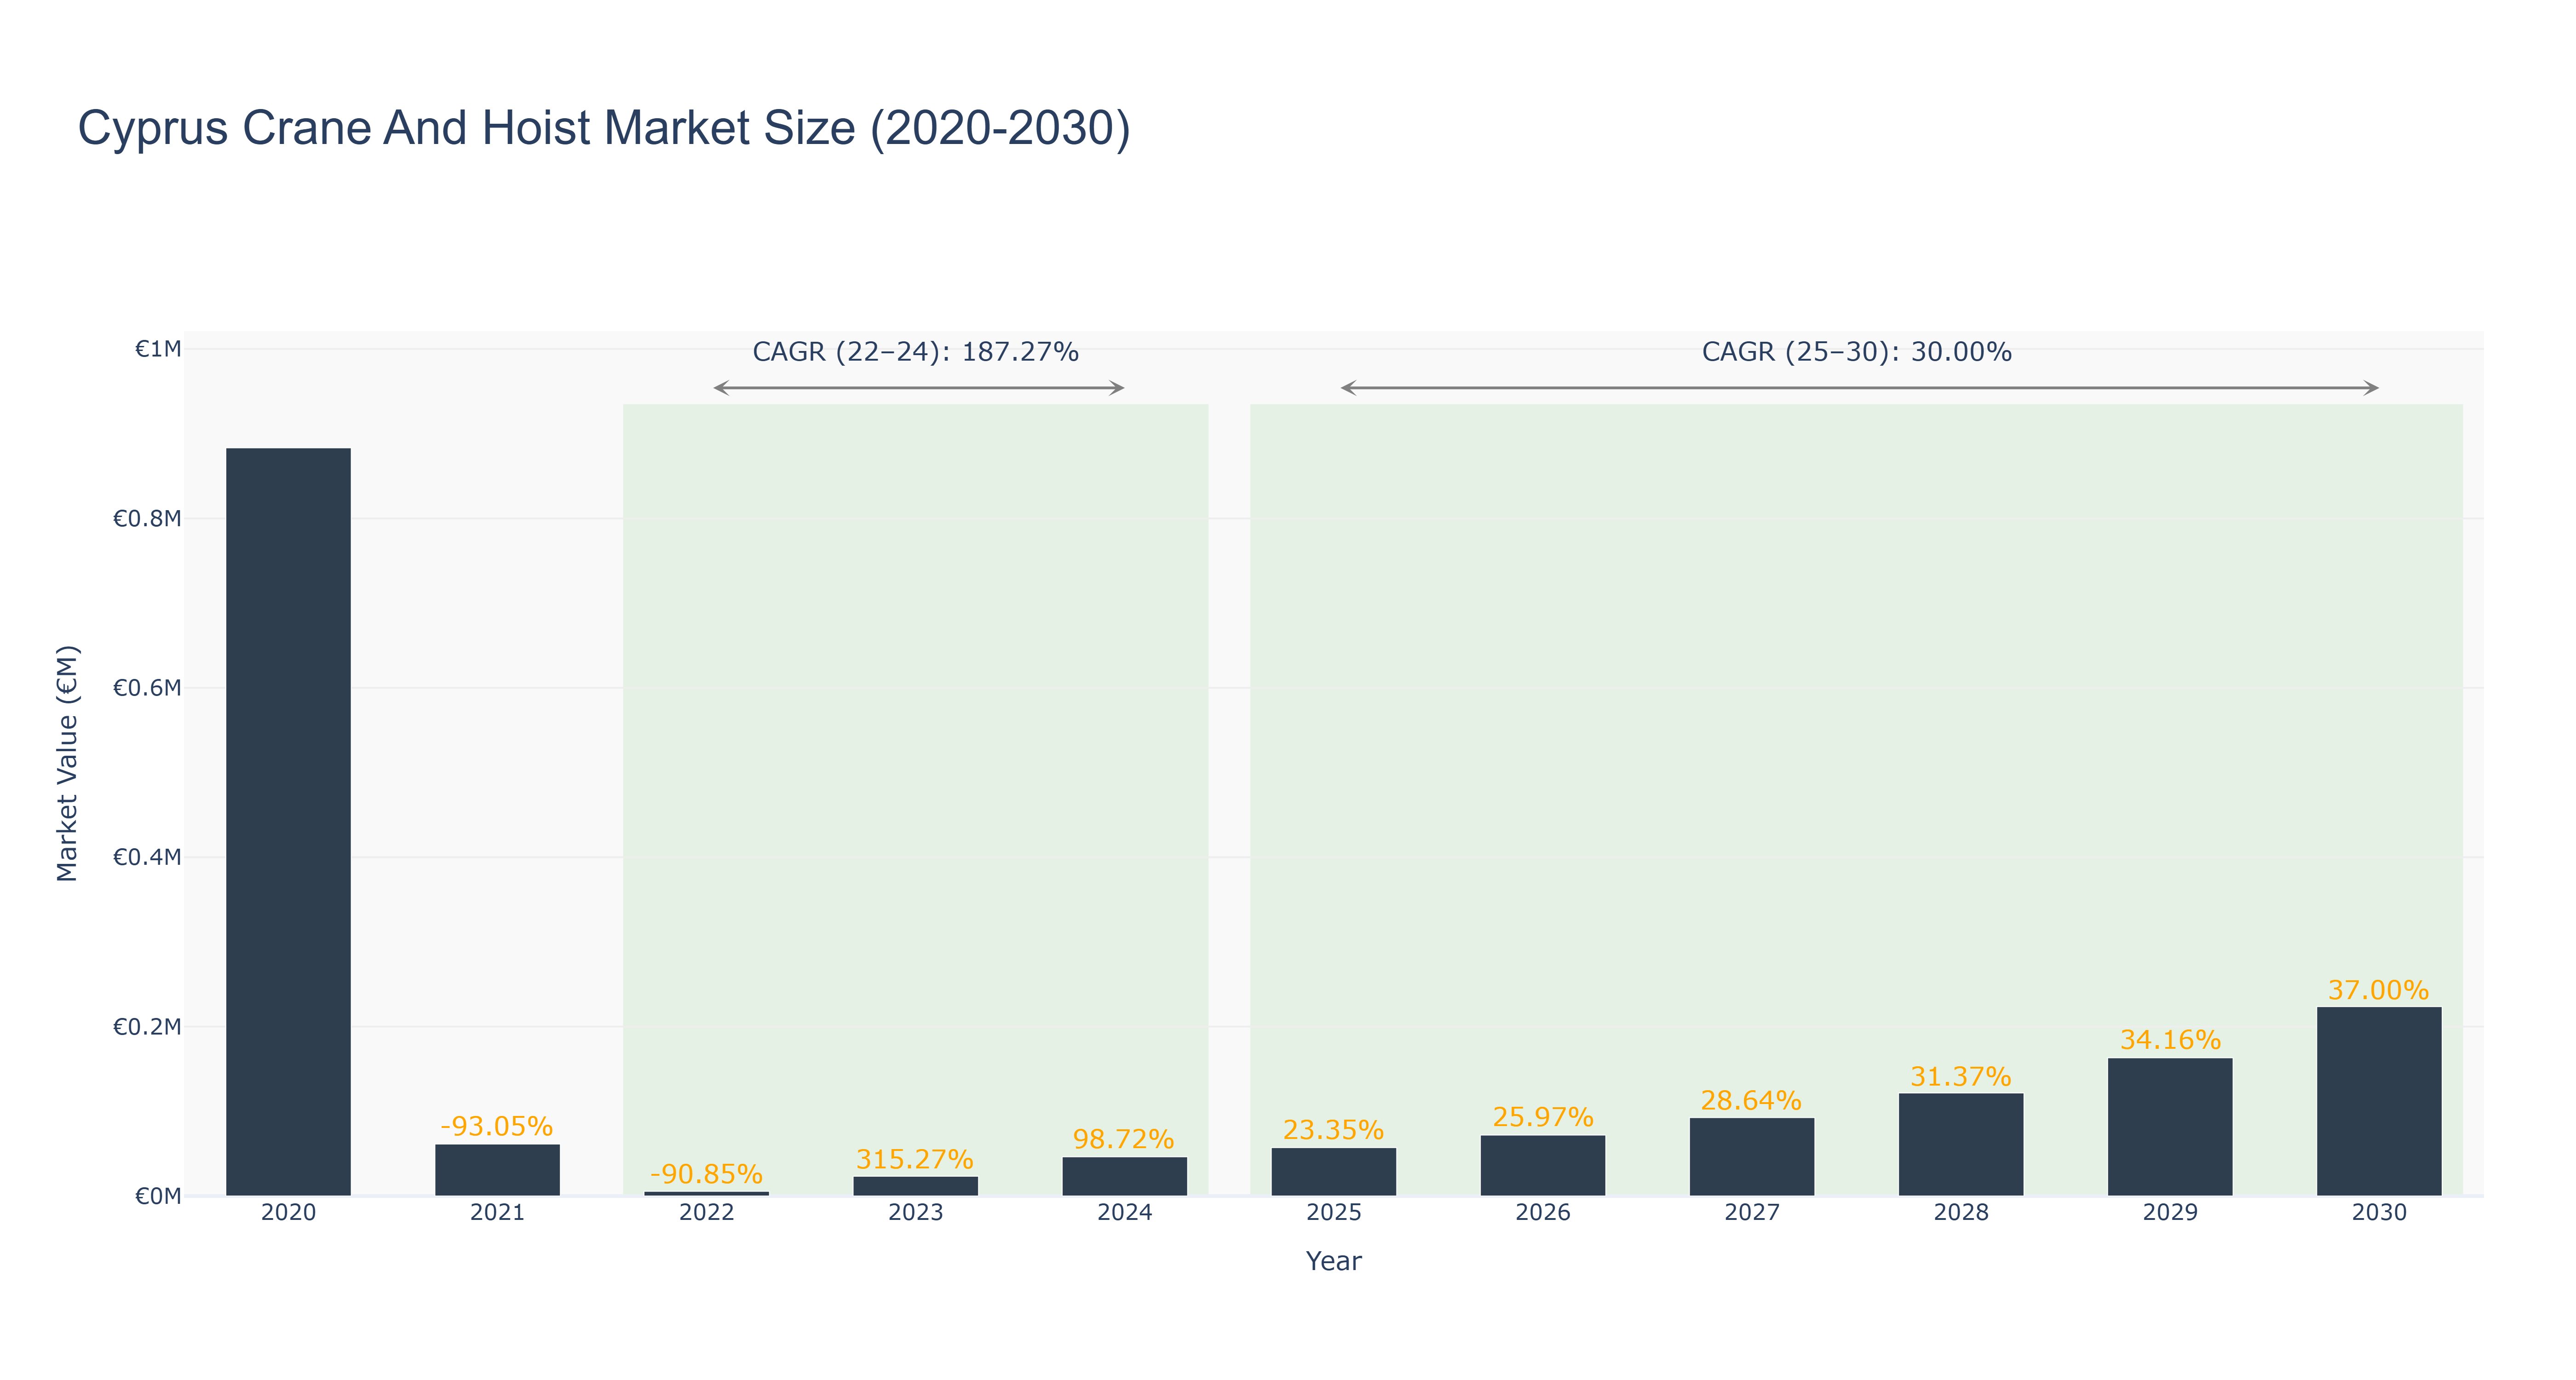Click the '2025' x-axis label
The height and width of the screenshot is (1380, 2576).
1334,1213
